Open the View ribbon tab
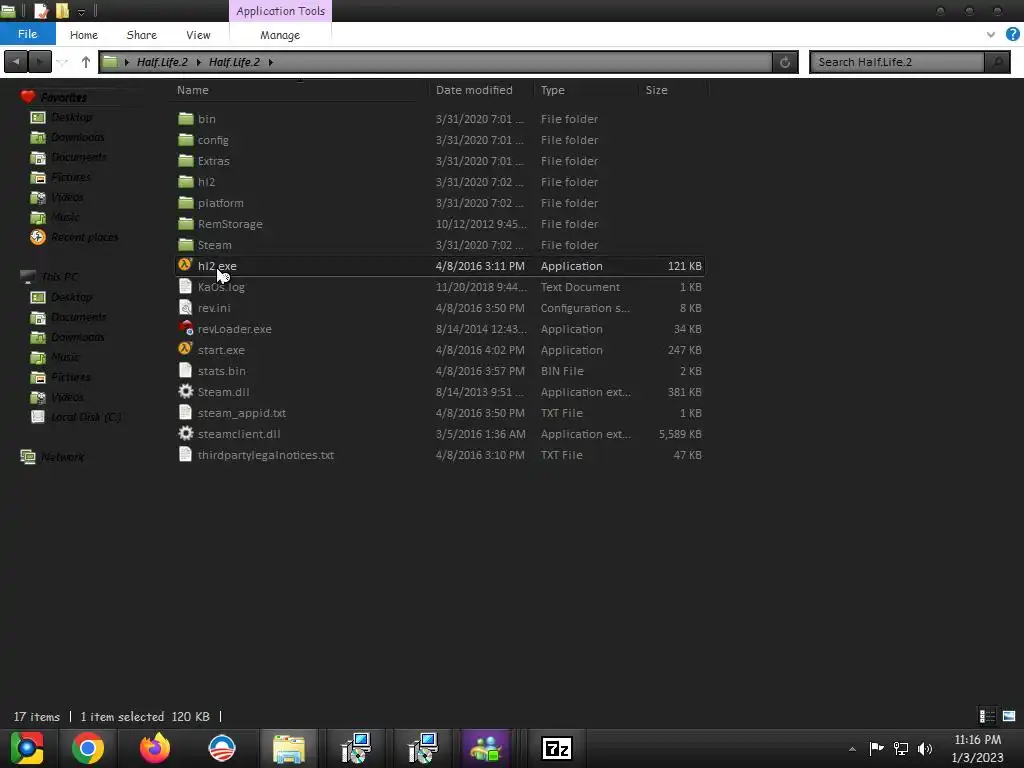The width and height of the screenshot is (1024, 768). tap(198, 35)
